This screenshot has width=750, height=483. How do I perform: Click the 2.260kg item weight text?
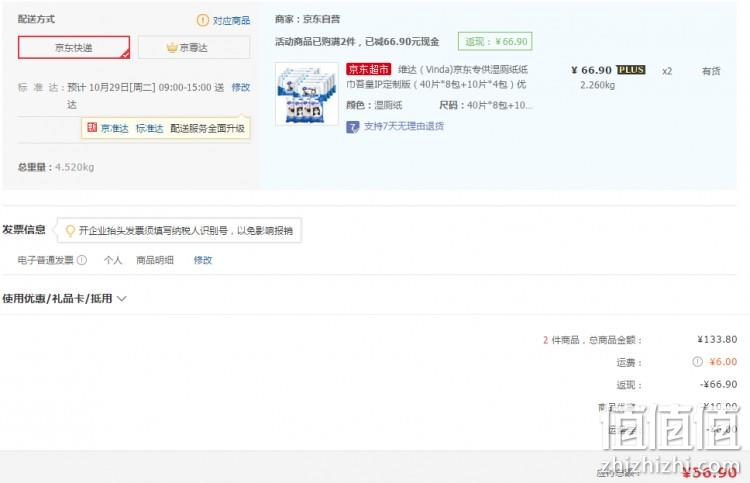597,85
